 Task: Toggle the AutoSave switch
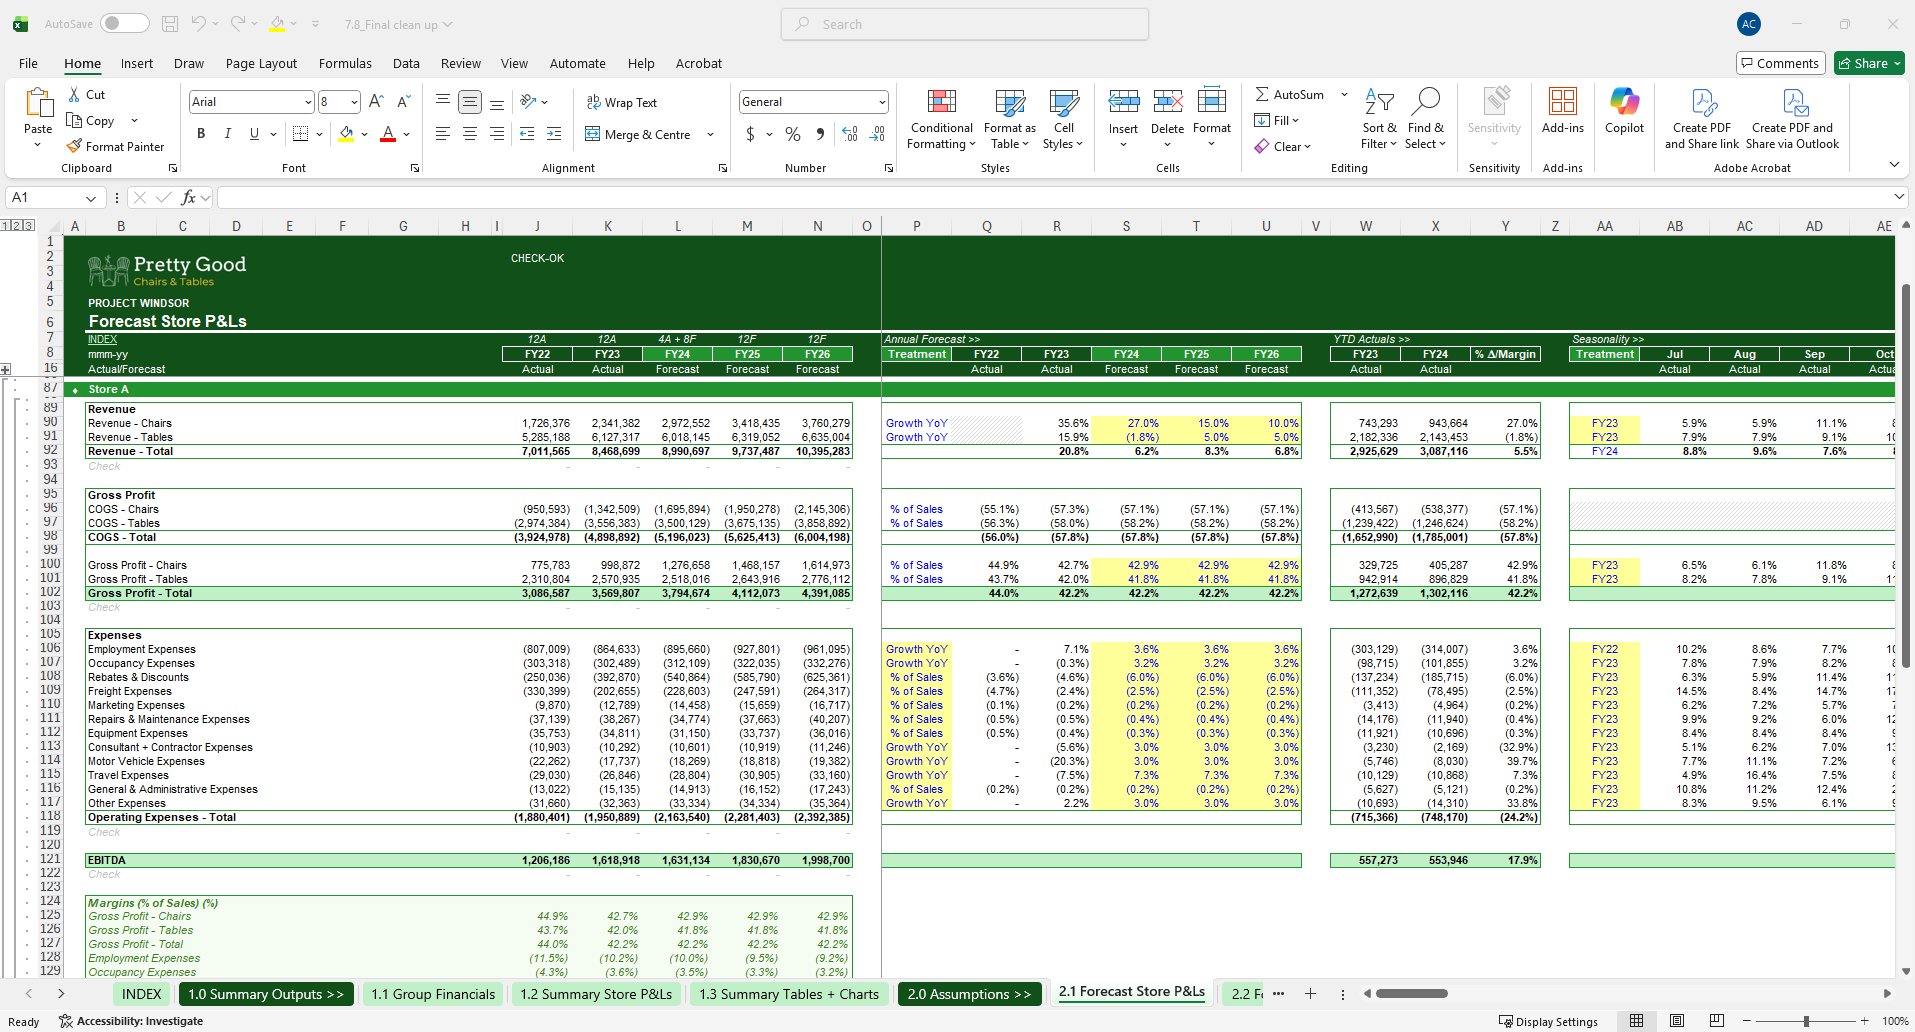click(124, 24)
